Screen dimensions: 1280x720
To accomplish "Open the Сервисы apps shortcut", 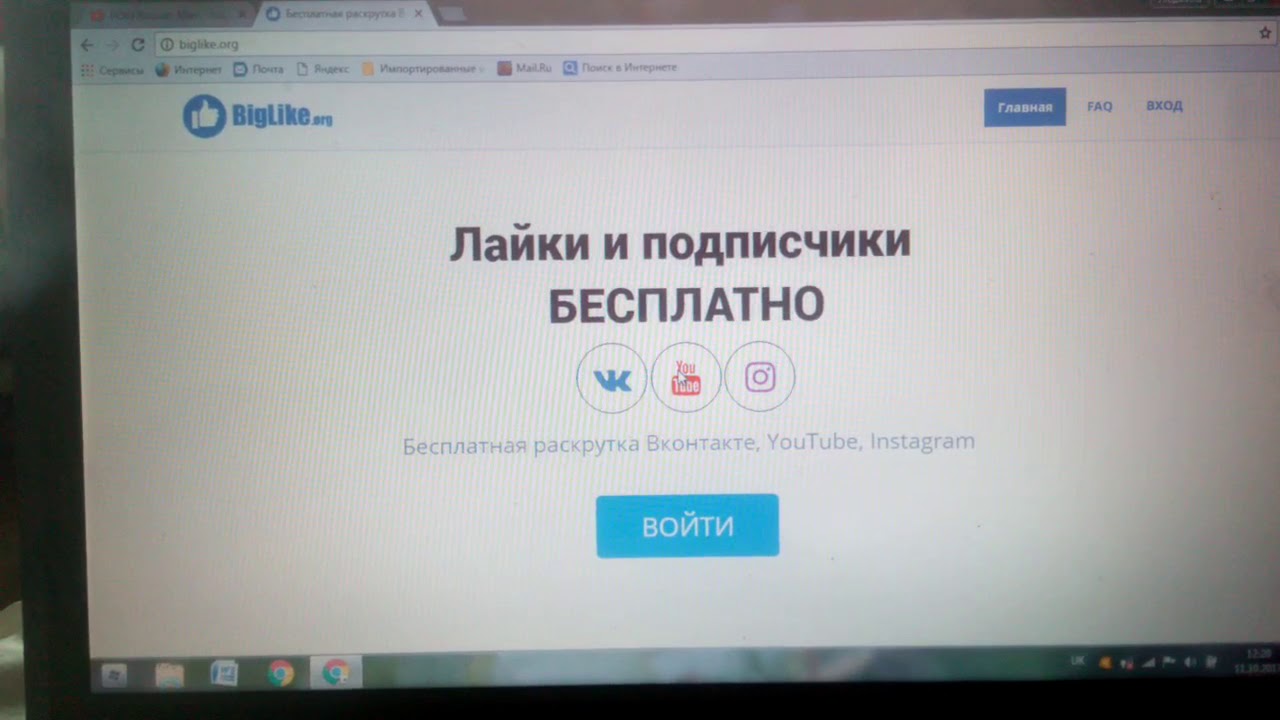I will click(112, 70).
